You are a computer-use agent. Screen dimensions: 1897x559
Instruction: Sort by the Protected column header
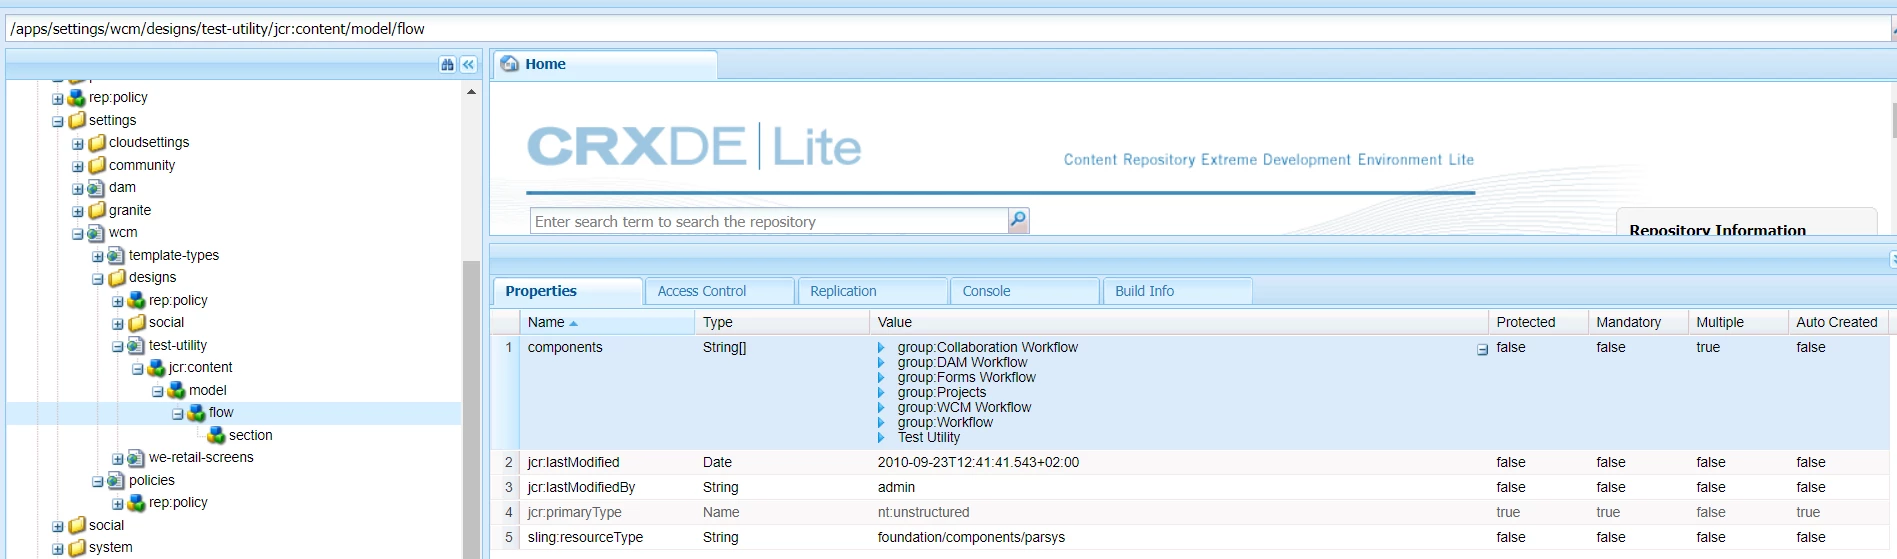(x=1538, y=322)
